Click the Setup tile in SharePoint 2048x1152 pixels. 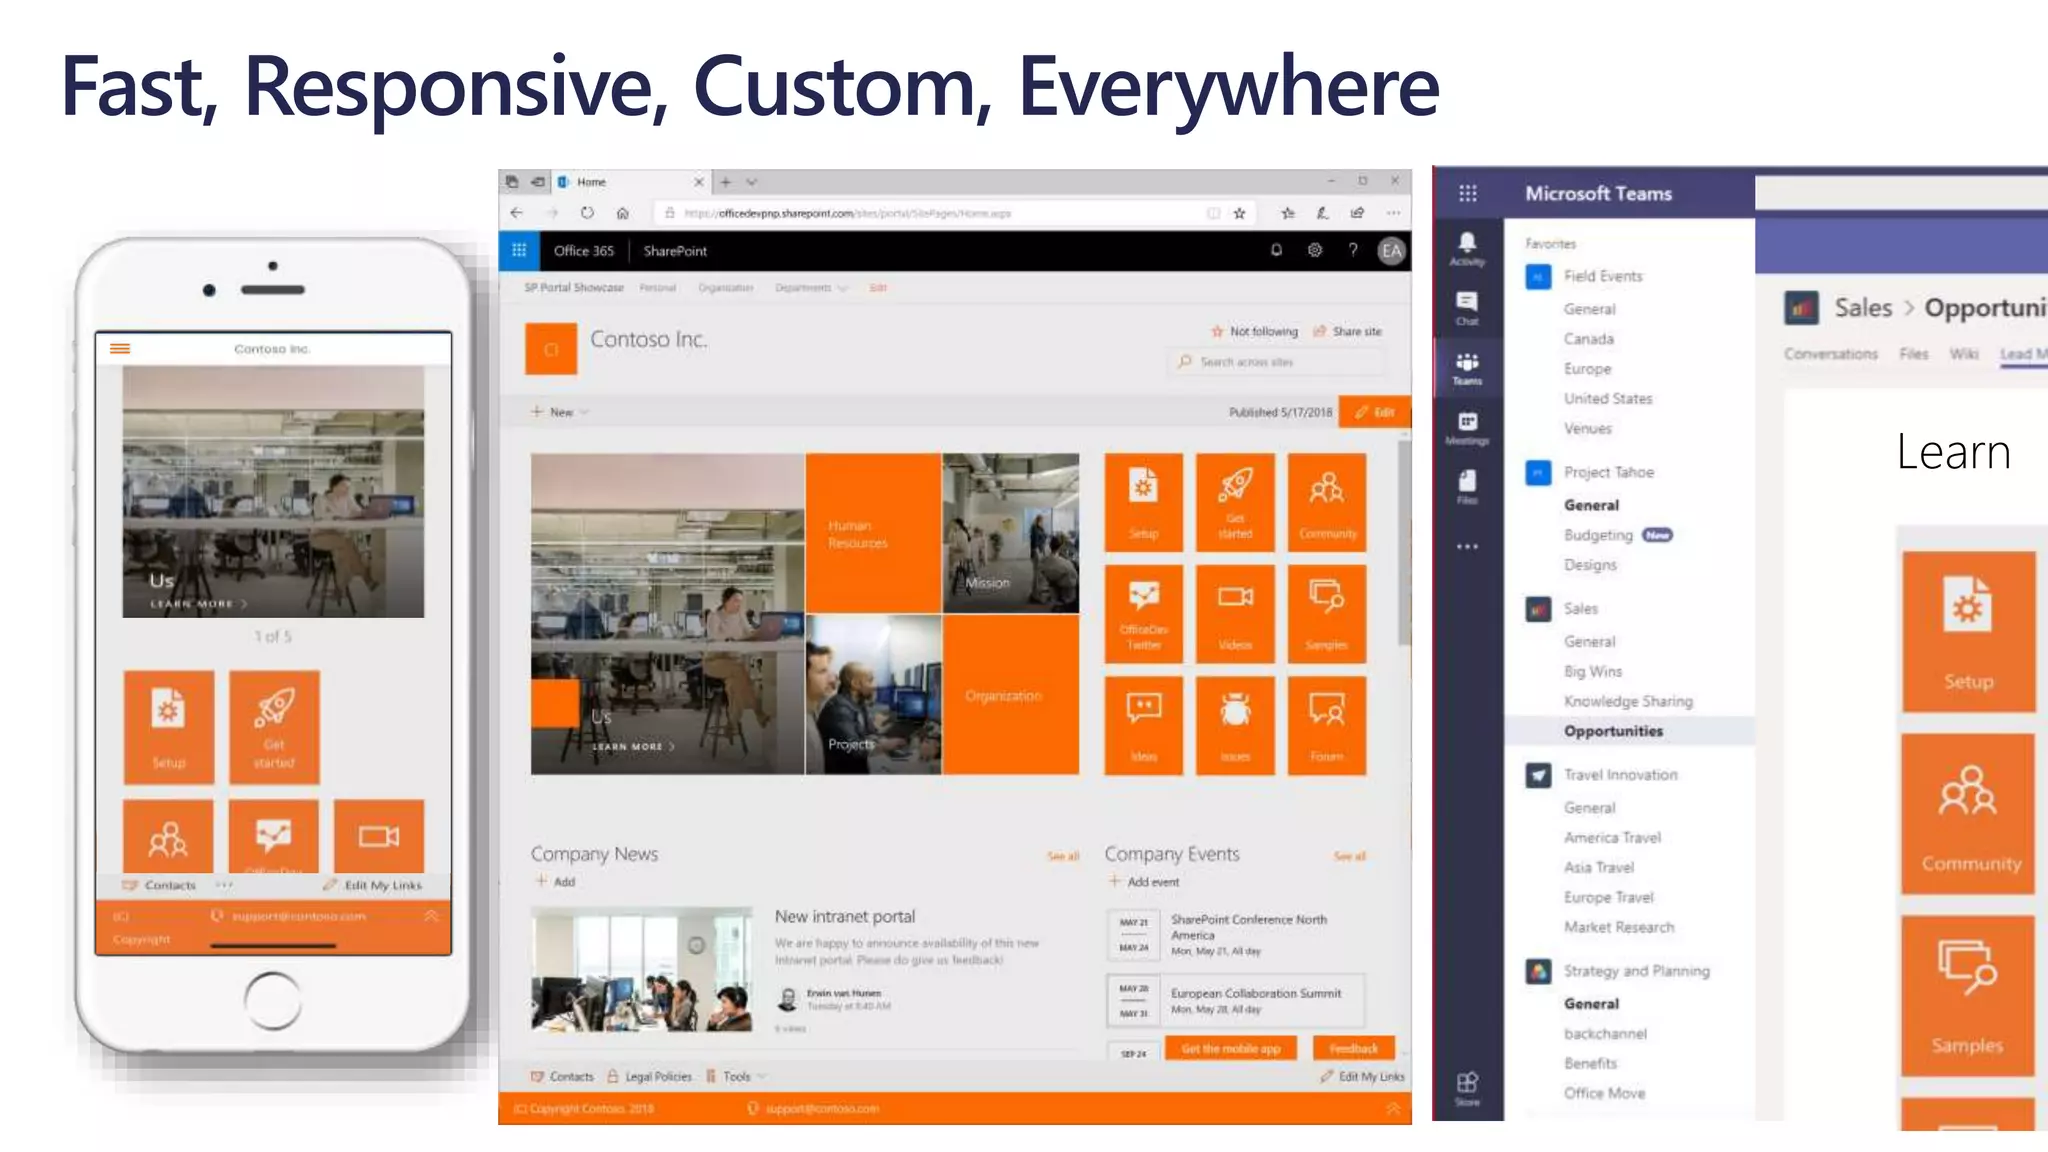pyautogui.click(x=1143, y=502)
